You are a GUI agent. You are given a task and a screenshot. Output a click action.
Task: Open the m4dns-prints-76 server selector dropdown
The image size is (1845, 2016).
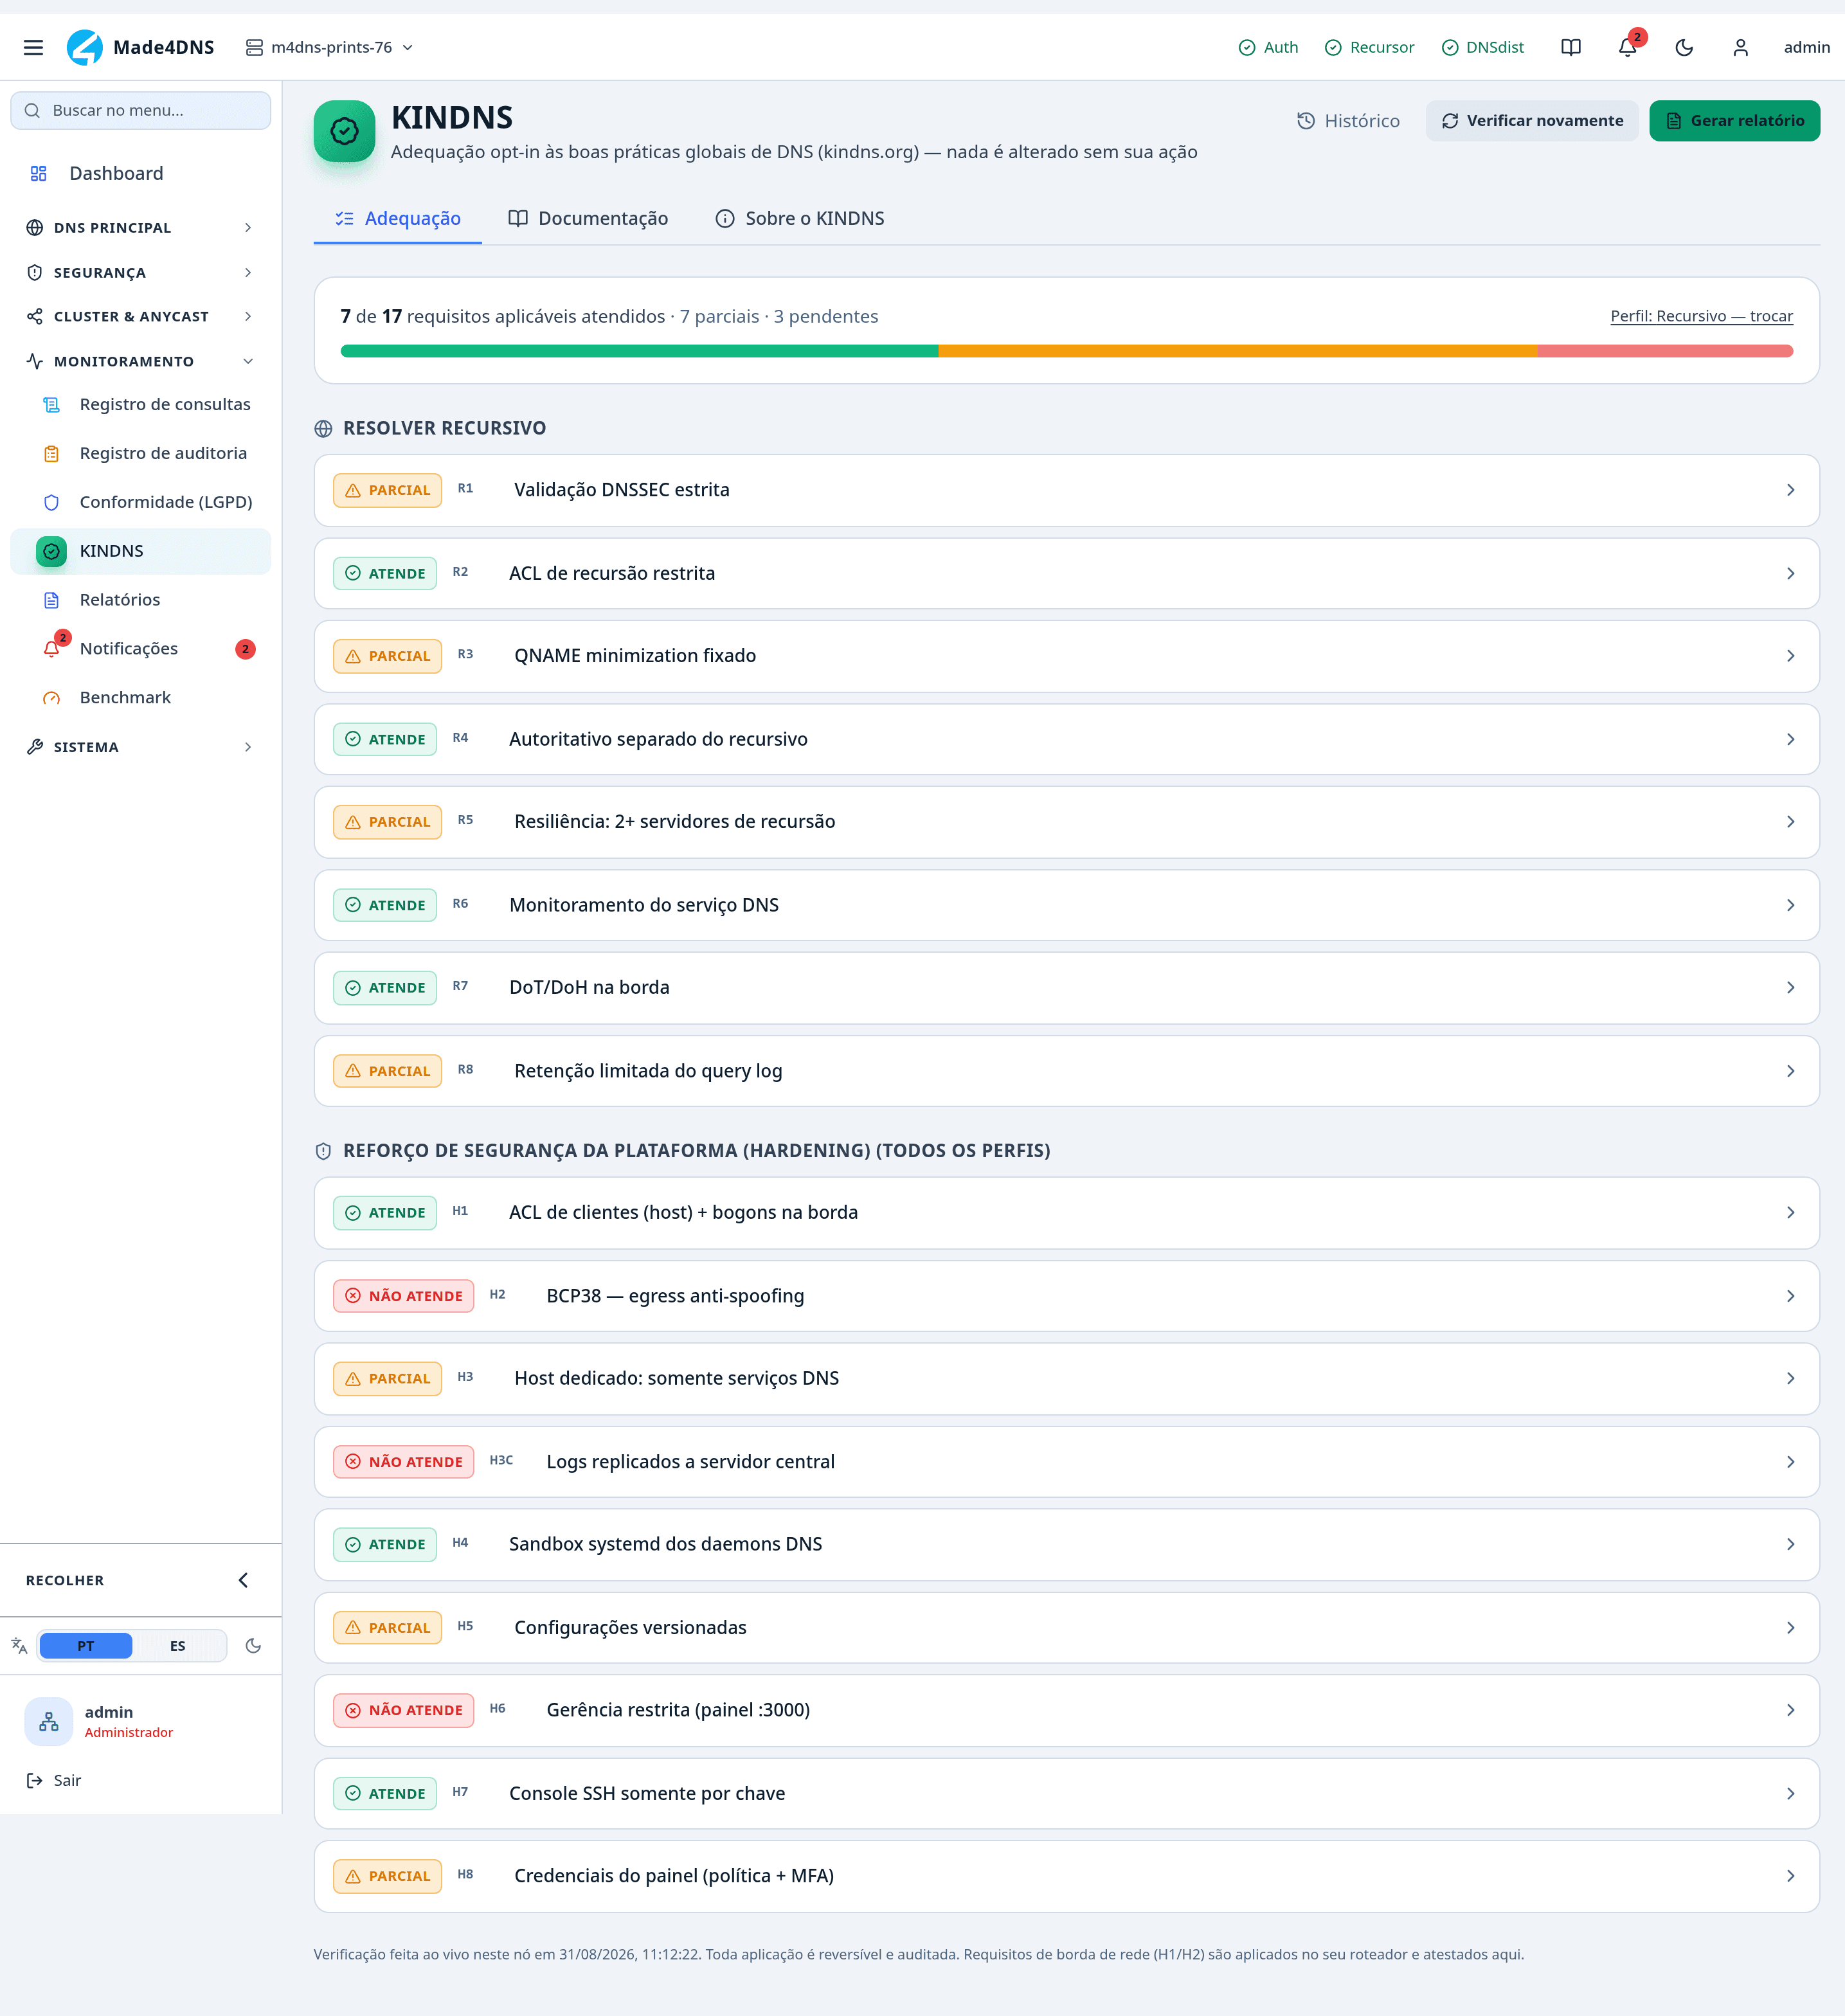tap(329, 47)
